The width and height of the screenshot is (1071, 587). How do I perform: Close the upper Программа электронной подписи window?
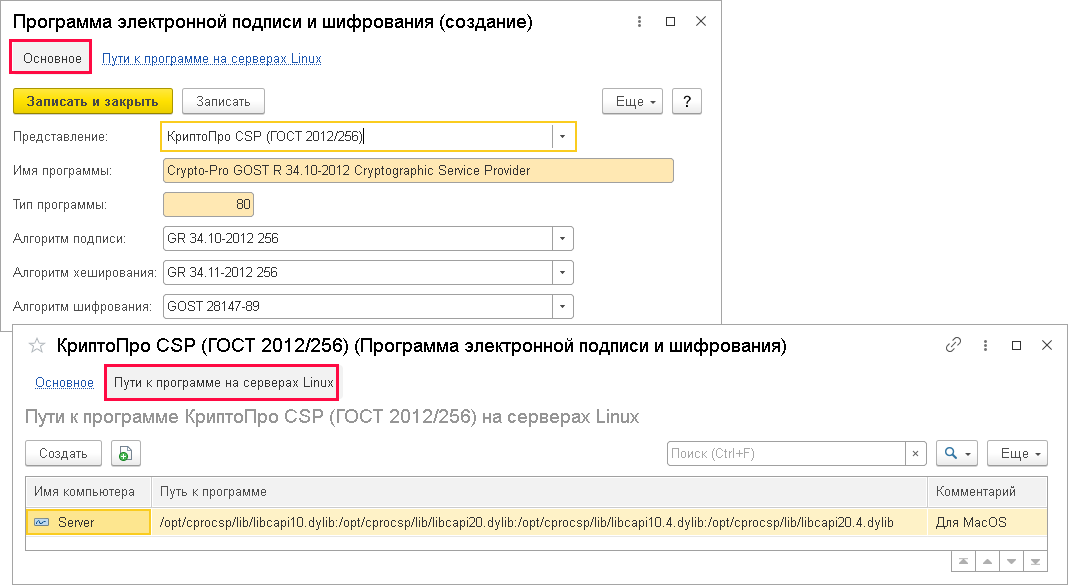701,22
